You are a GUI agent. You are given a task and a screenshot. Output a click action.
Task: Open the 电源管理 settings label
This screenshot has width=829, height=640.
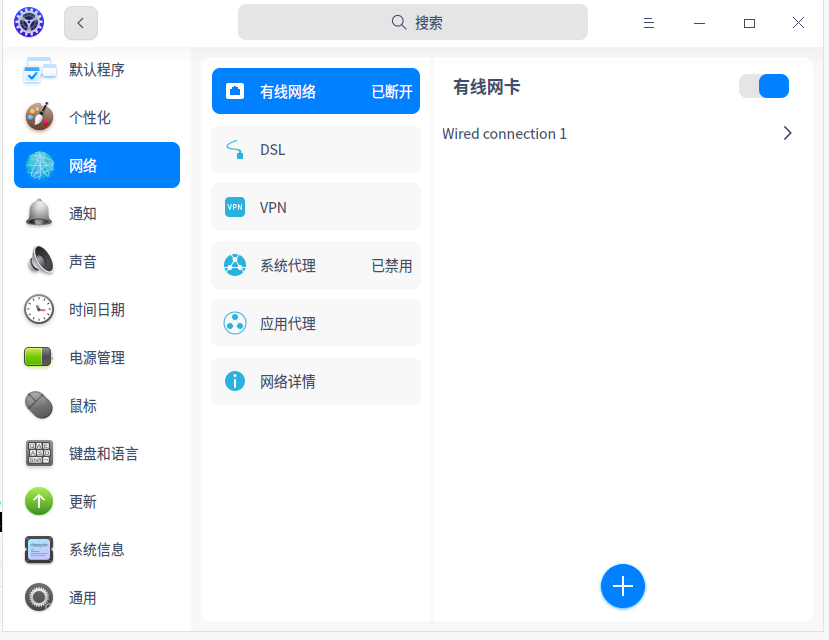(97, 358)
